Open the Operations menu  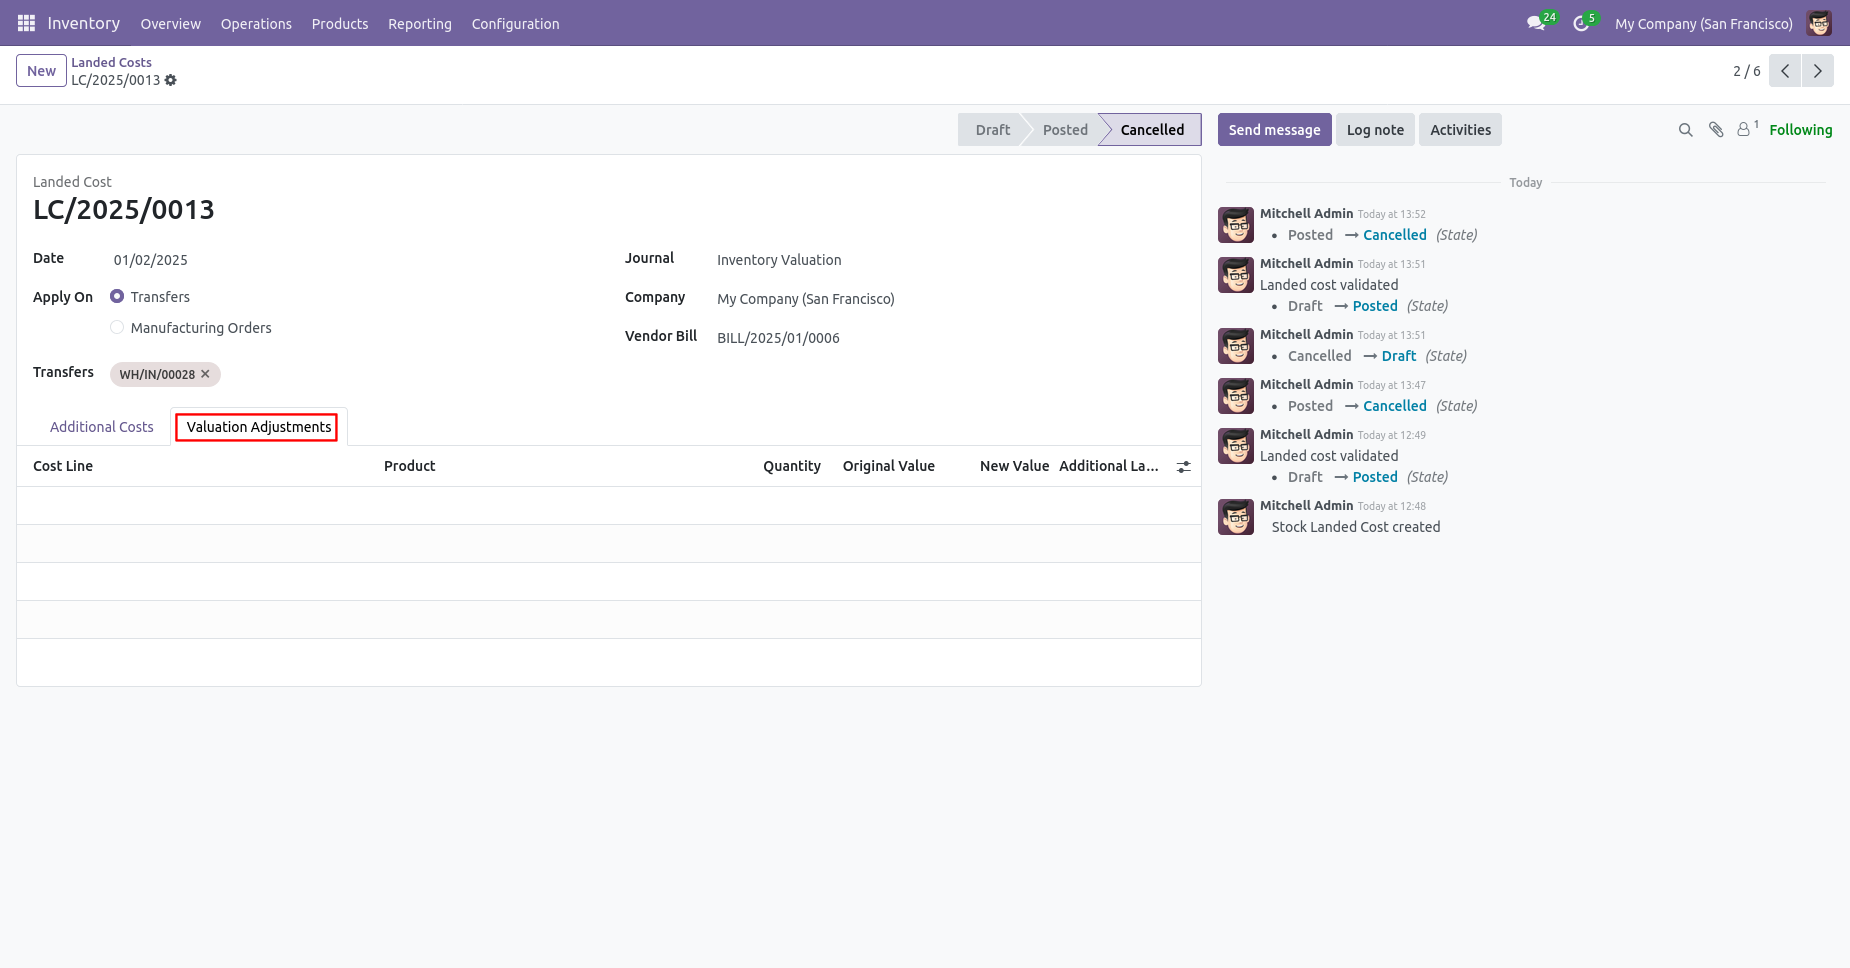click(x=256, y=24)
